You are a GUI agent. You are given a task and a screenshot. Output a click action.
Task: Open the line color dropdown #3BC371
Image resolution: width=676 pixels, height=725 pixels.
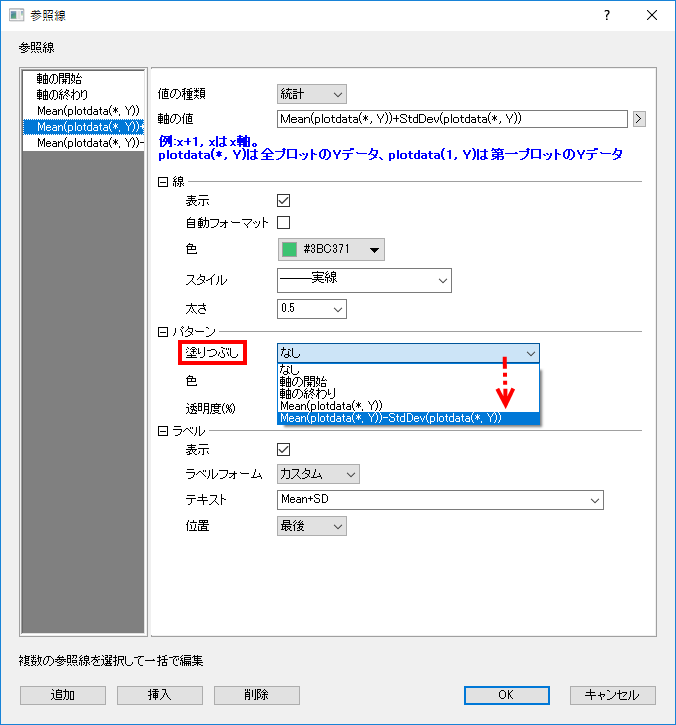tap(331, 249)
